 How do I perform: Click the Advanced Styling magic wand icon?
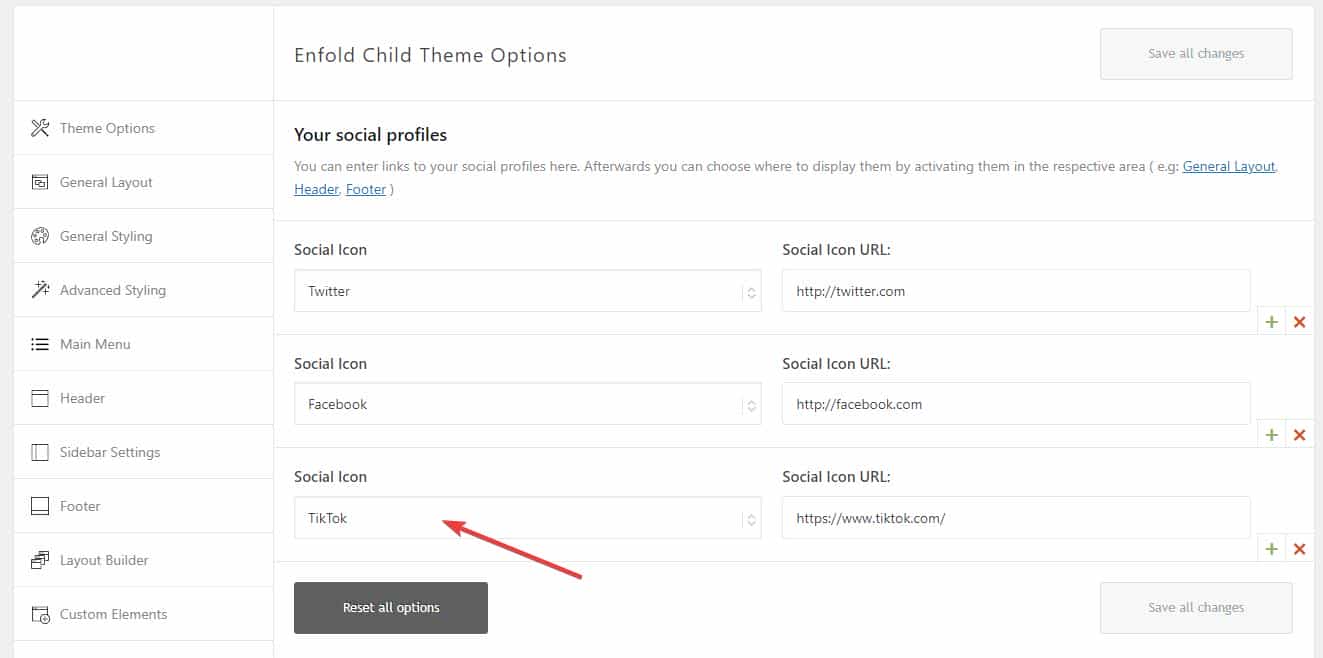click(x=40, y=290)
